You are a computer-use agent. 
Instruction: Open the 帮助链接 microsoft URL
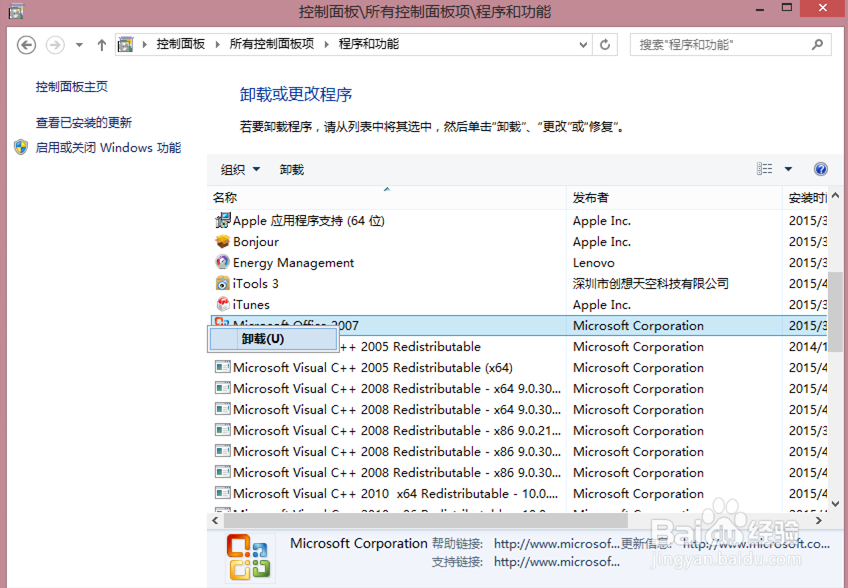(556, 544)
